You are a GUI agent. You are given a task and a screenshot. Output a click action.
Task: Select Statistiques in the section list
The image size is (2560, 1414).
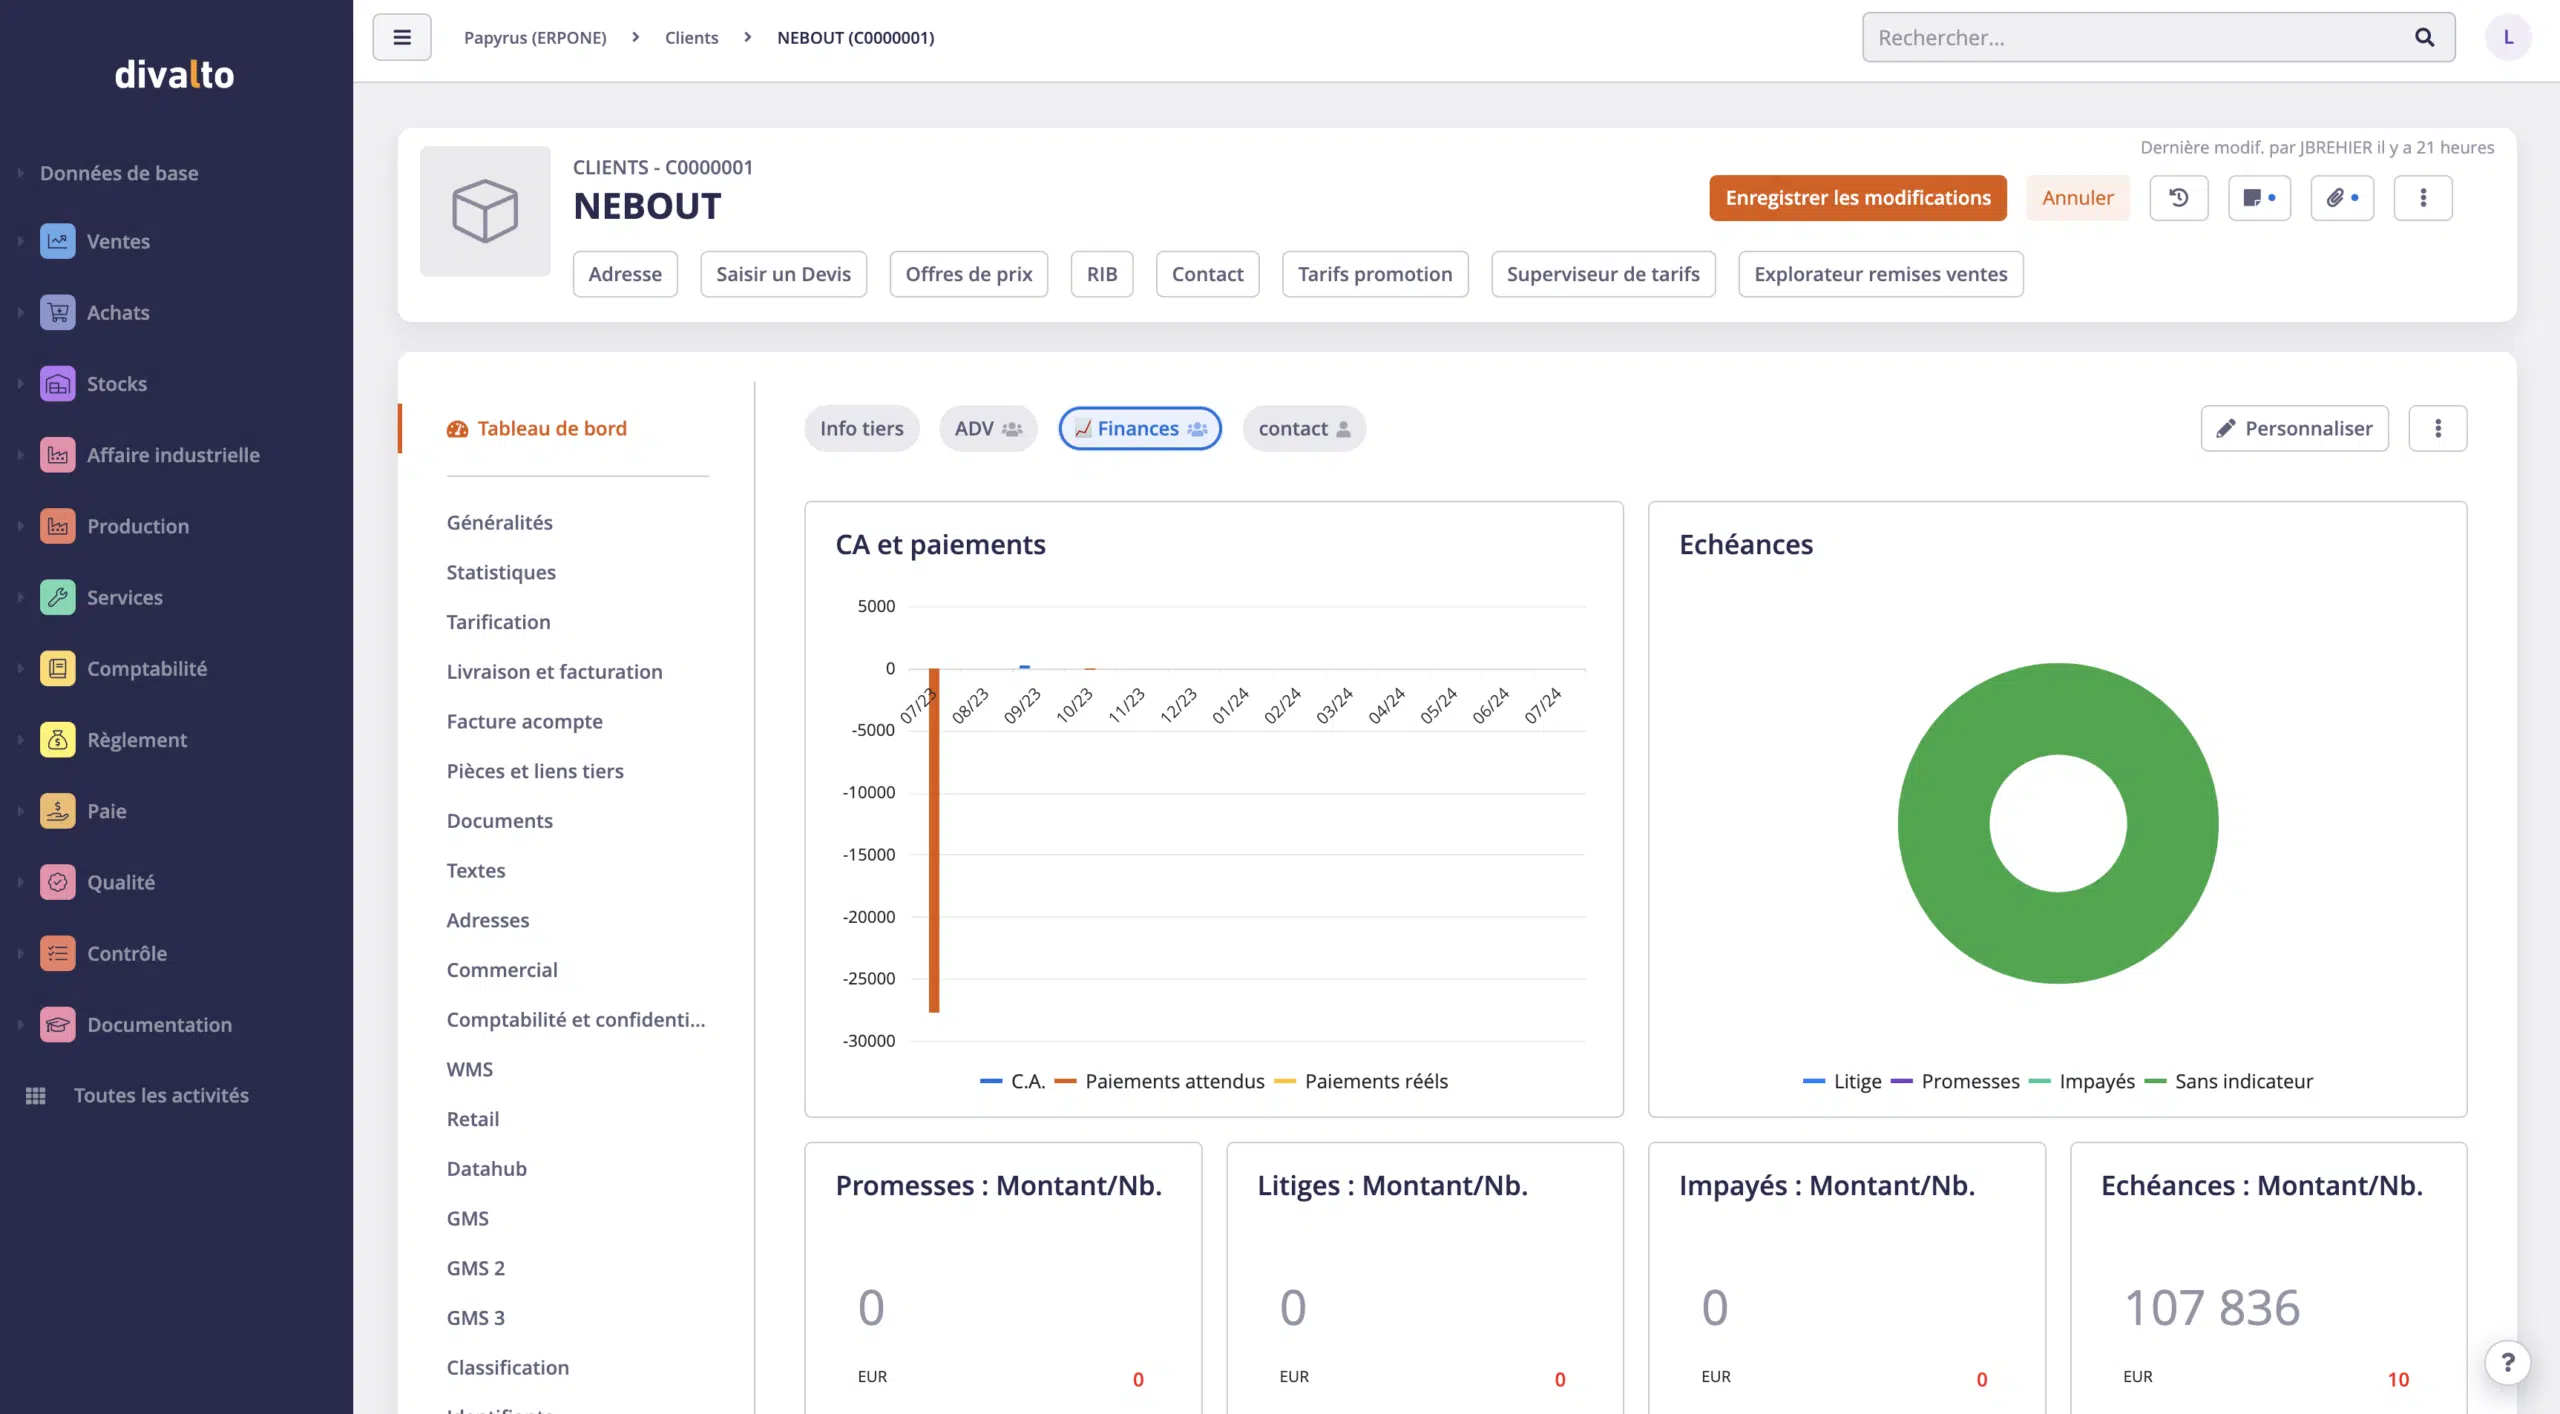point(500,572)
